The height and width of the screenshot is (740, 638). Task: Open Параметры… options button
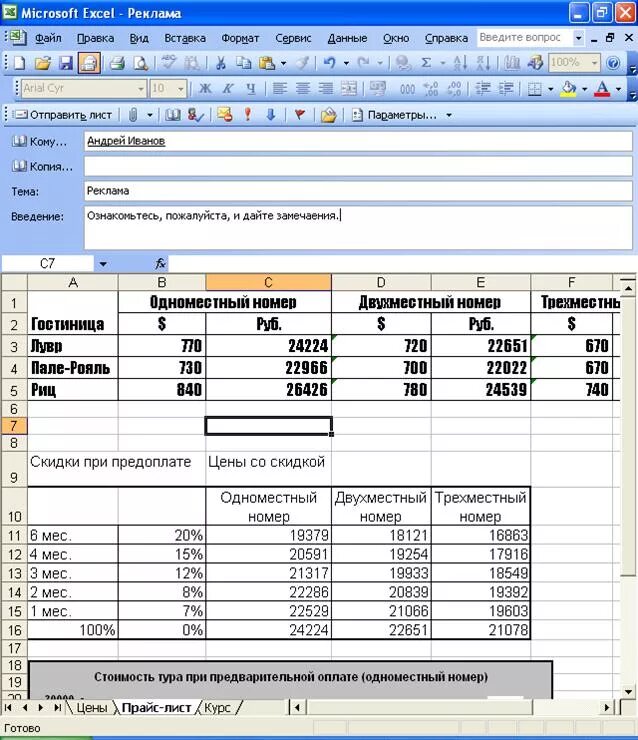coord(395,115)
